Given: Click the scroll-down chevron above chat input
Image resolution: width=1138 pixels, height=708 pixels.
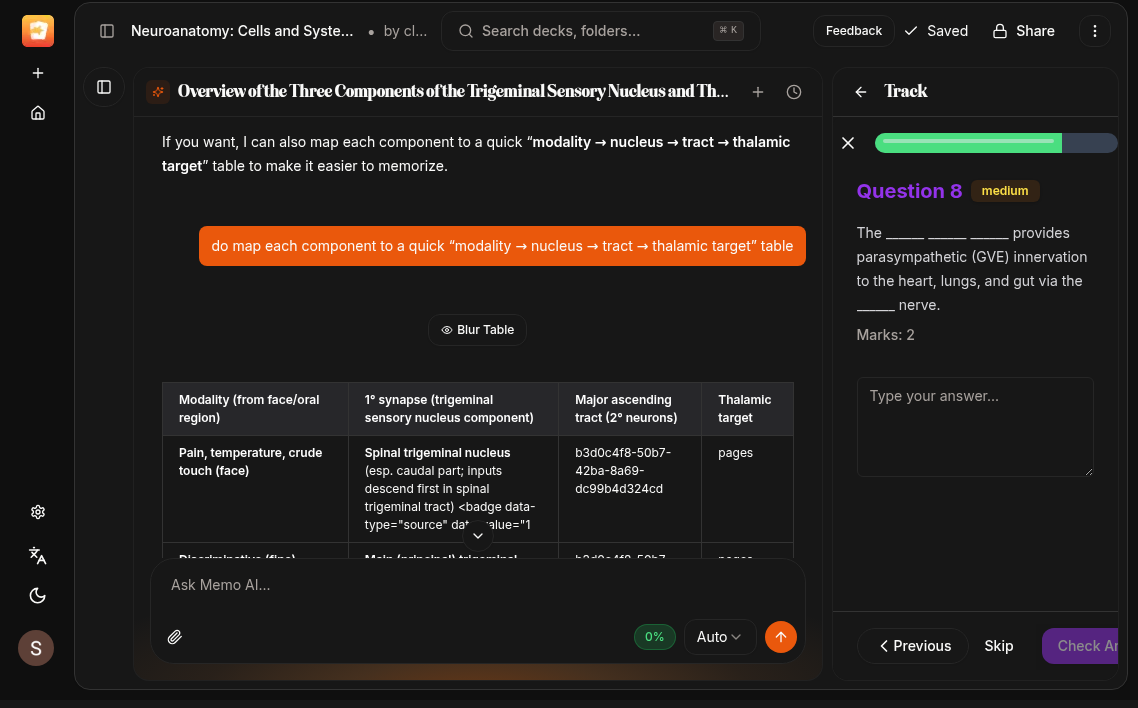Looking at the screenshot, I should (x=477, y=536).
